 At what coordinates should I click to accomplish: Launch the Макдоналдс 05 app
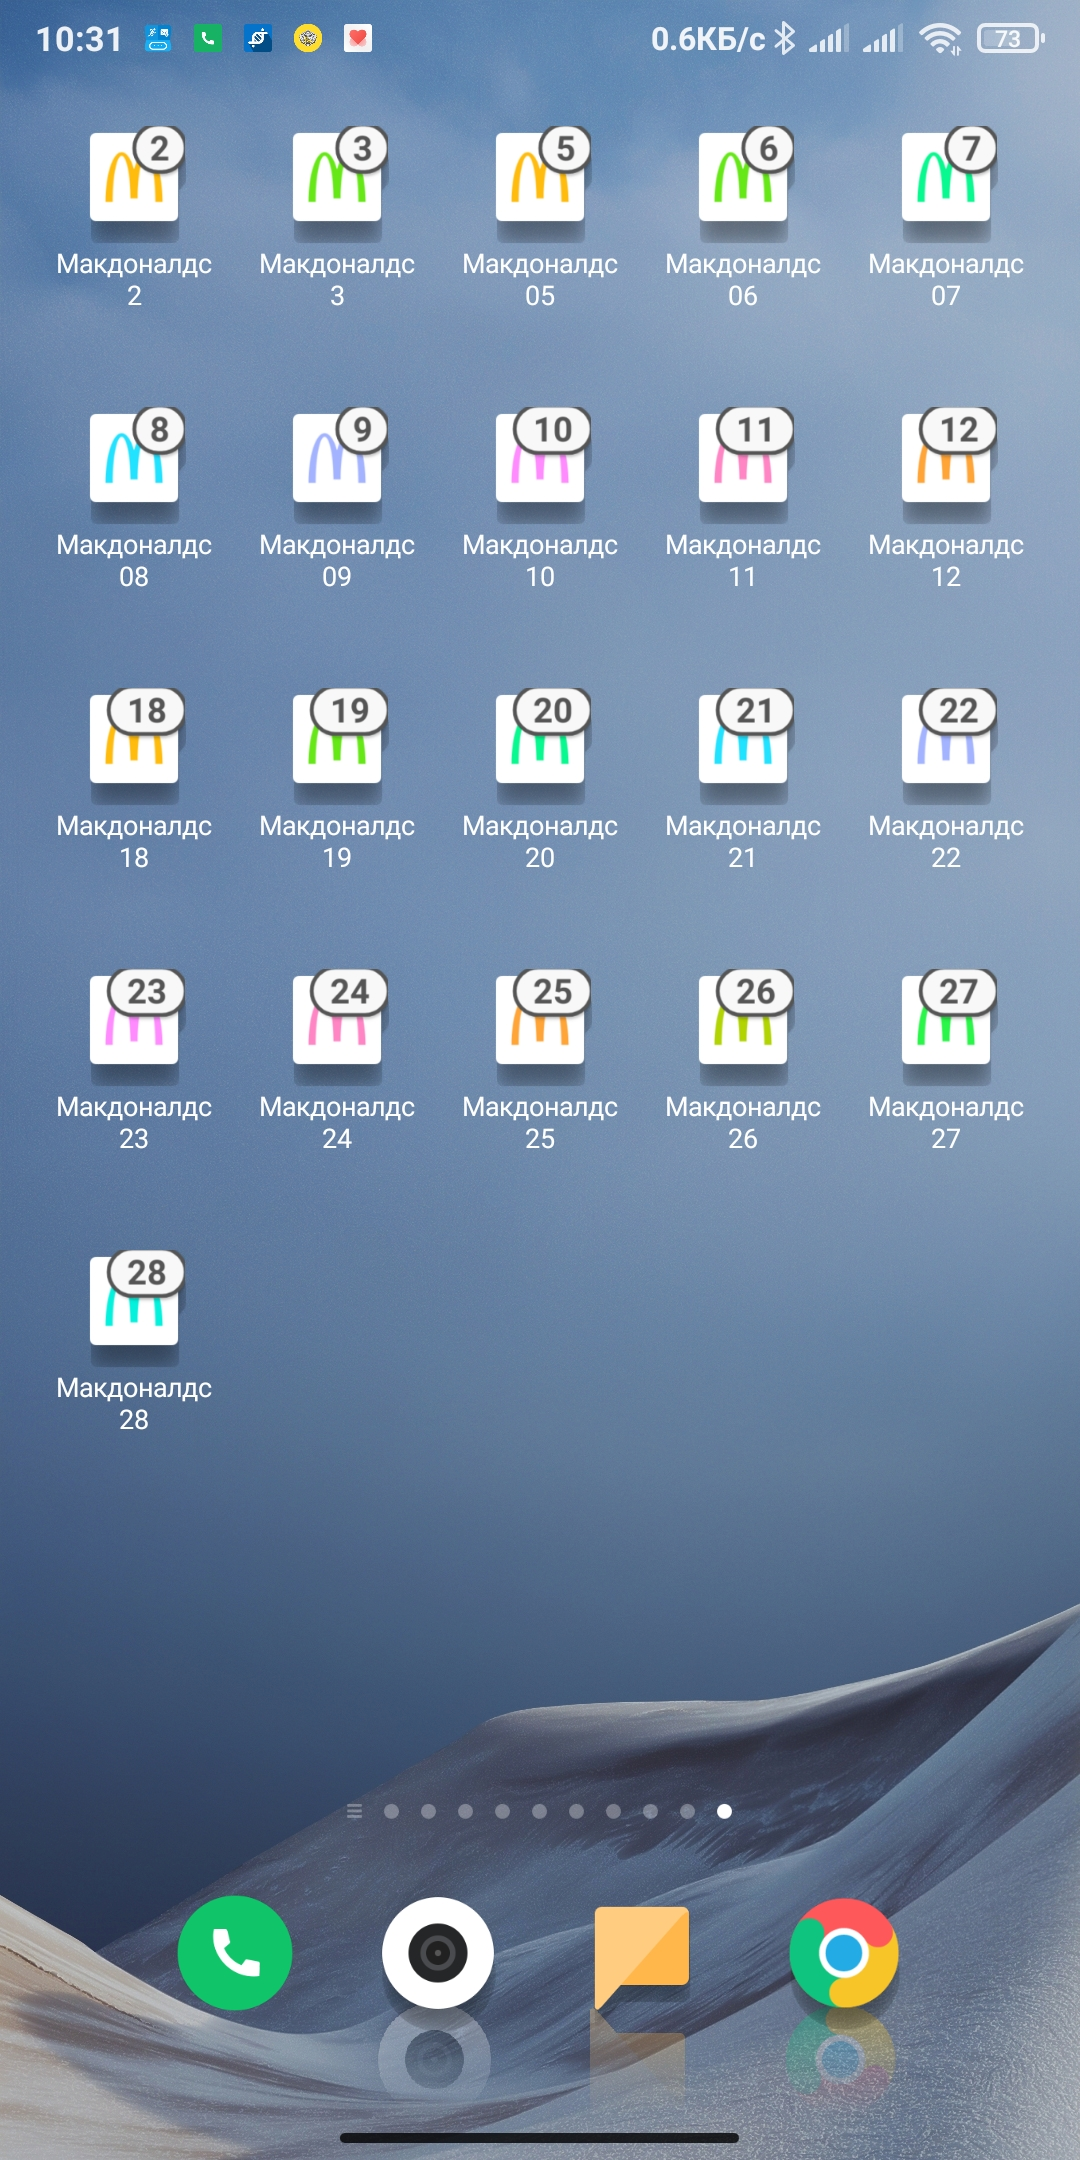coord(540,178)
